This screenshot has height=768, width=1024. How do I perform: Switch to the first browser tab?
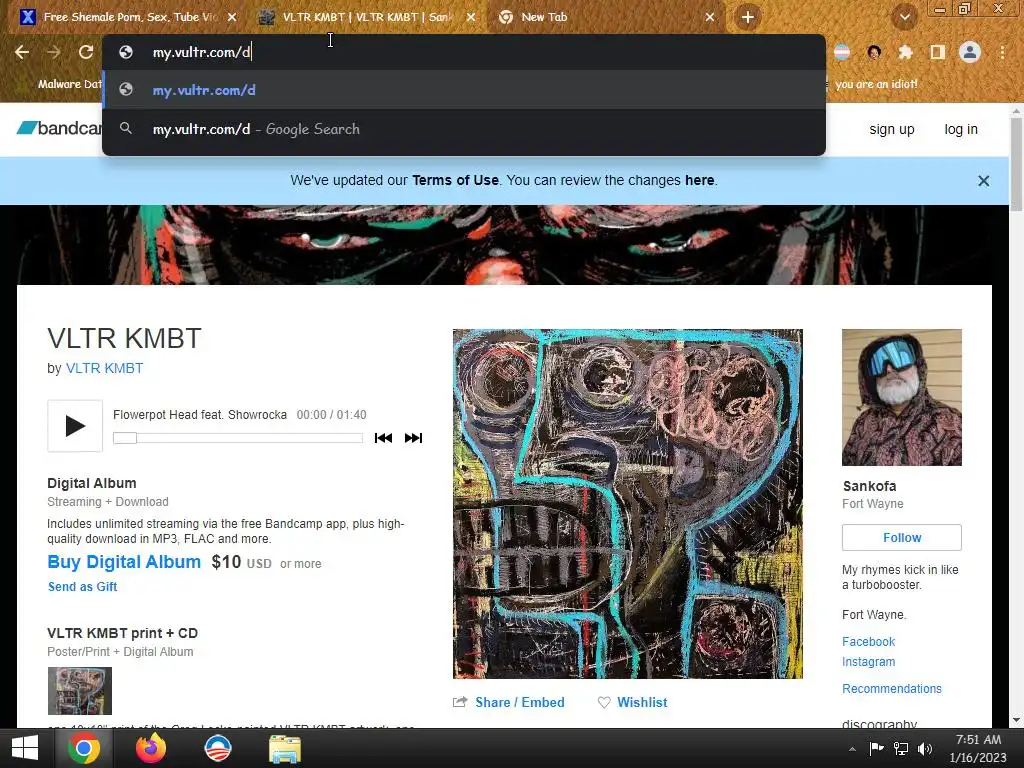[x=127, y=17]
